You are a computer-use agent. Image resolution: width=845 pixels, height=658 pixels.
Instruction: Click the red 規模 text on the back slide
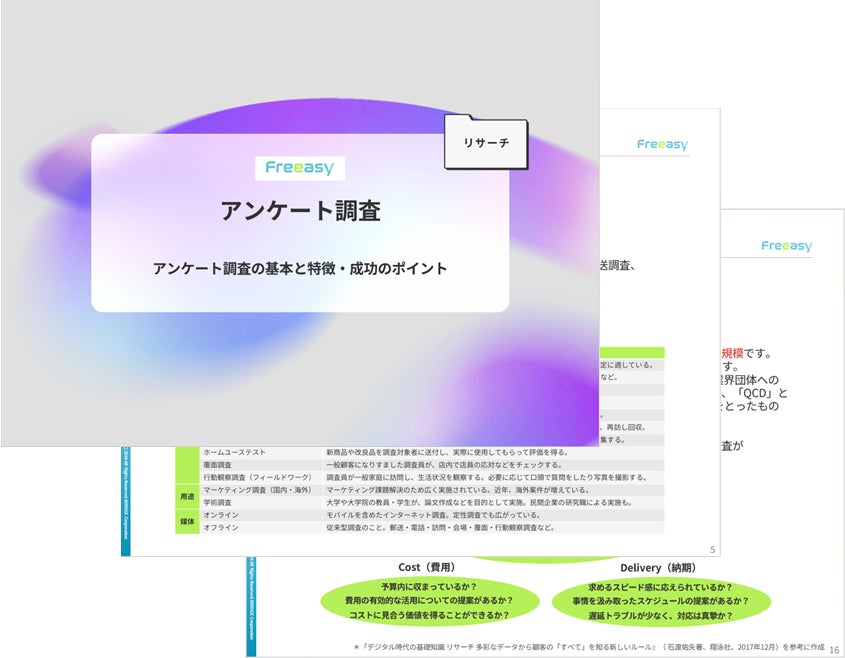[732, 354]
